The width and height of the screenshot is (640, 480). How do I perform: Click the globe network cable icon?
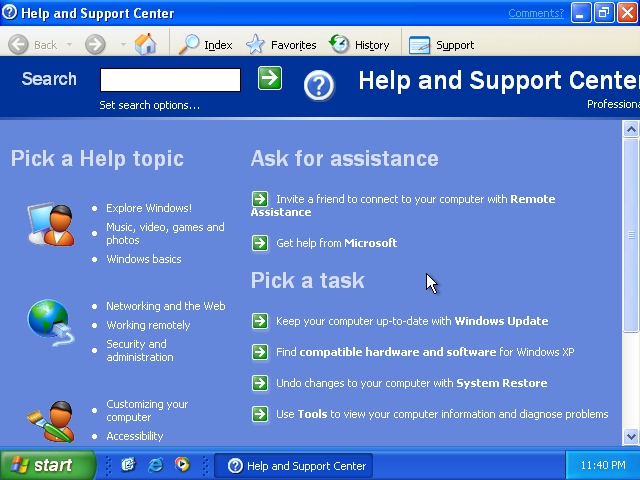pyautogui.click(x=51, y=323)
